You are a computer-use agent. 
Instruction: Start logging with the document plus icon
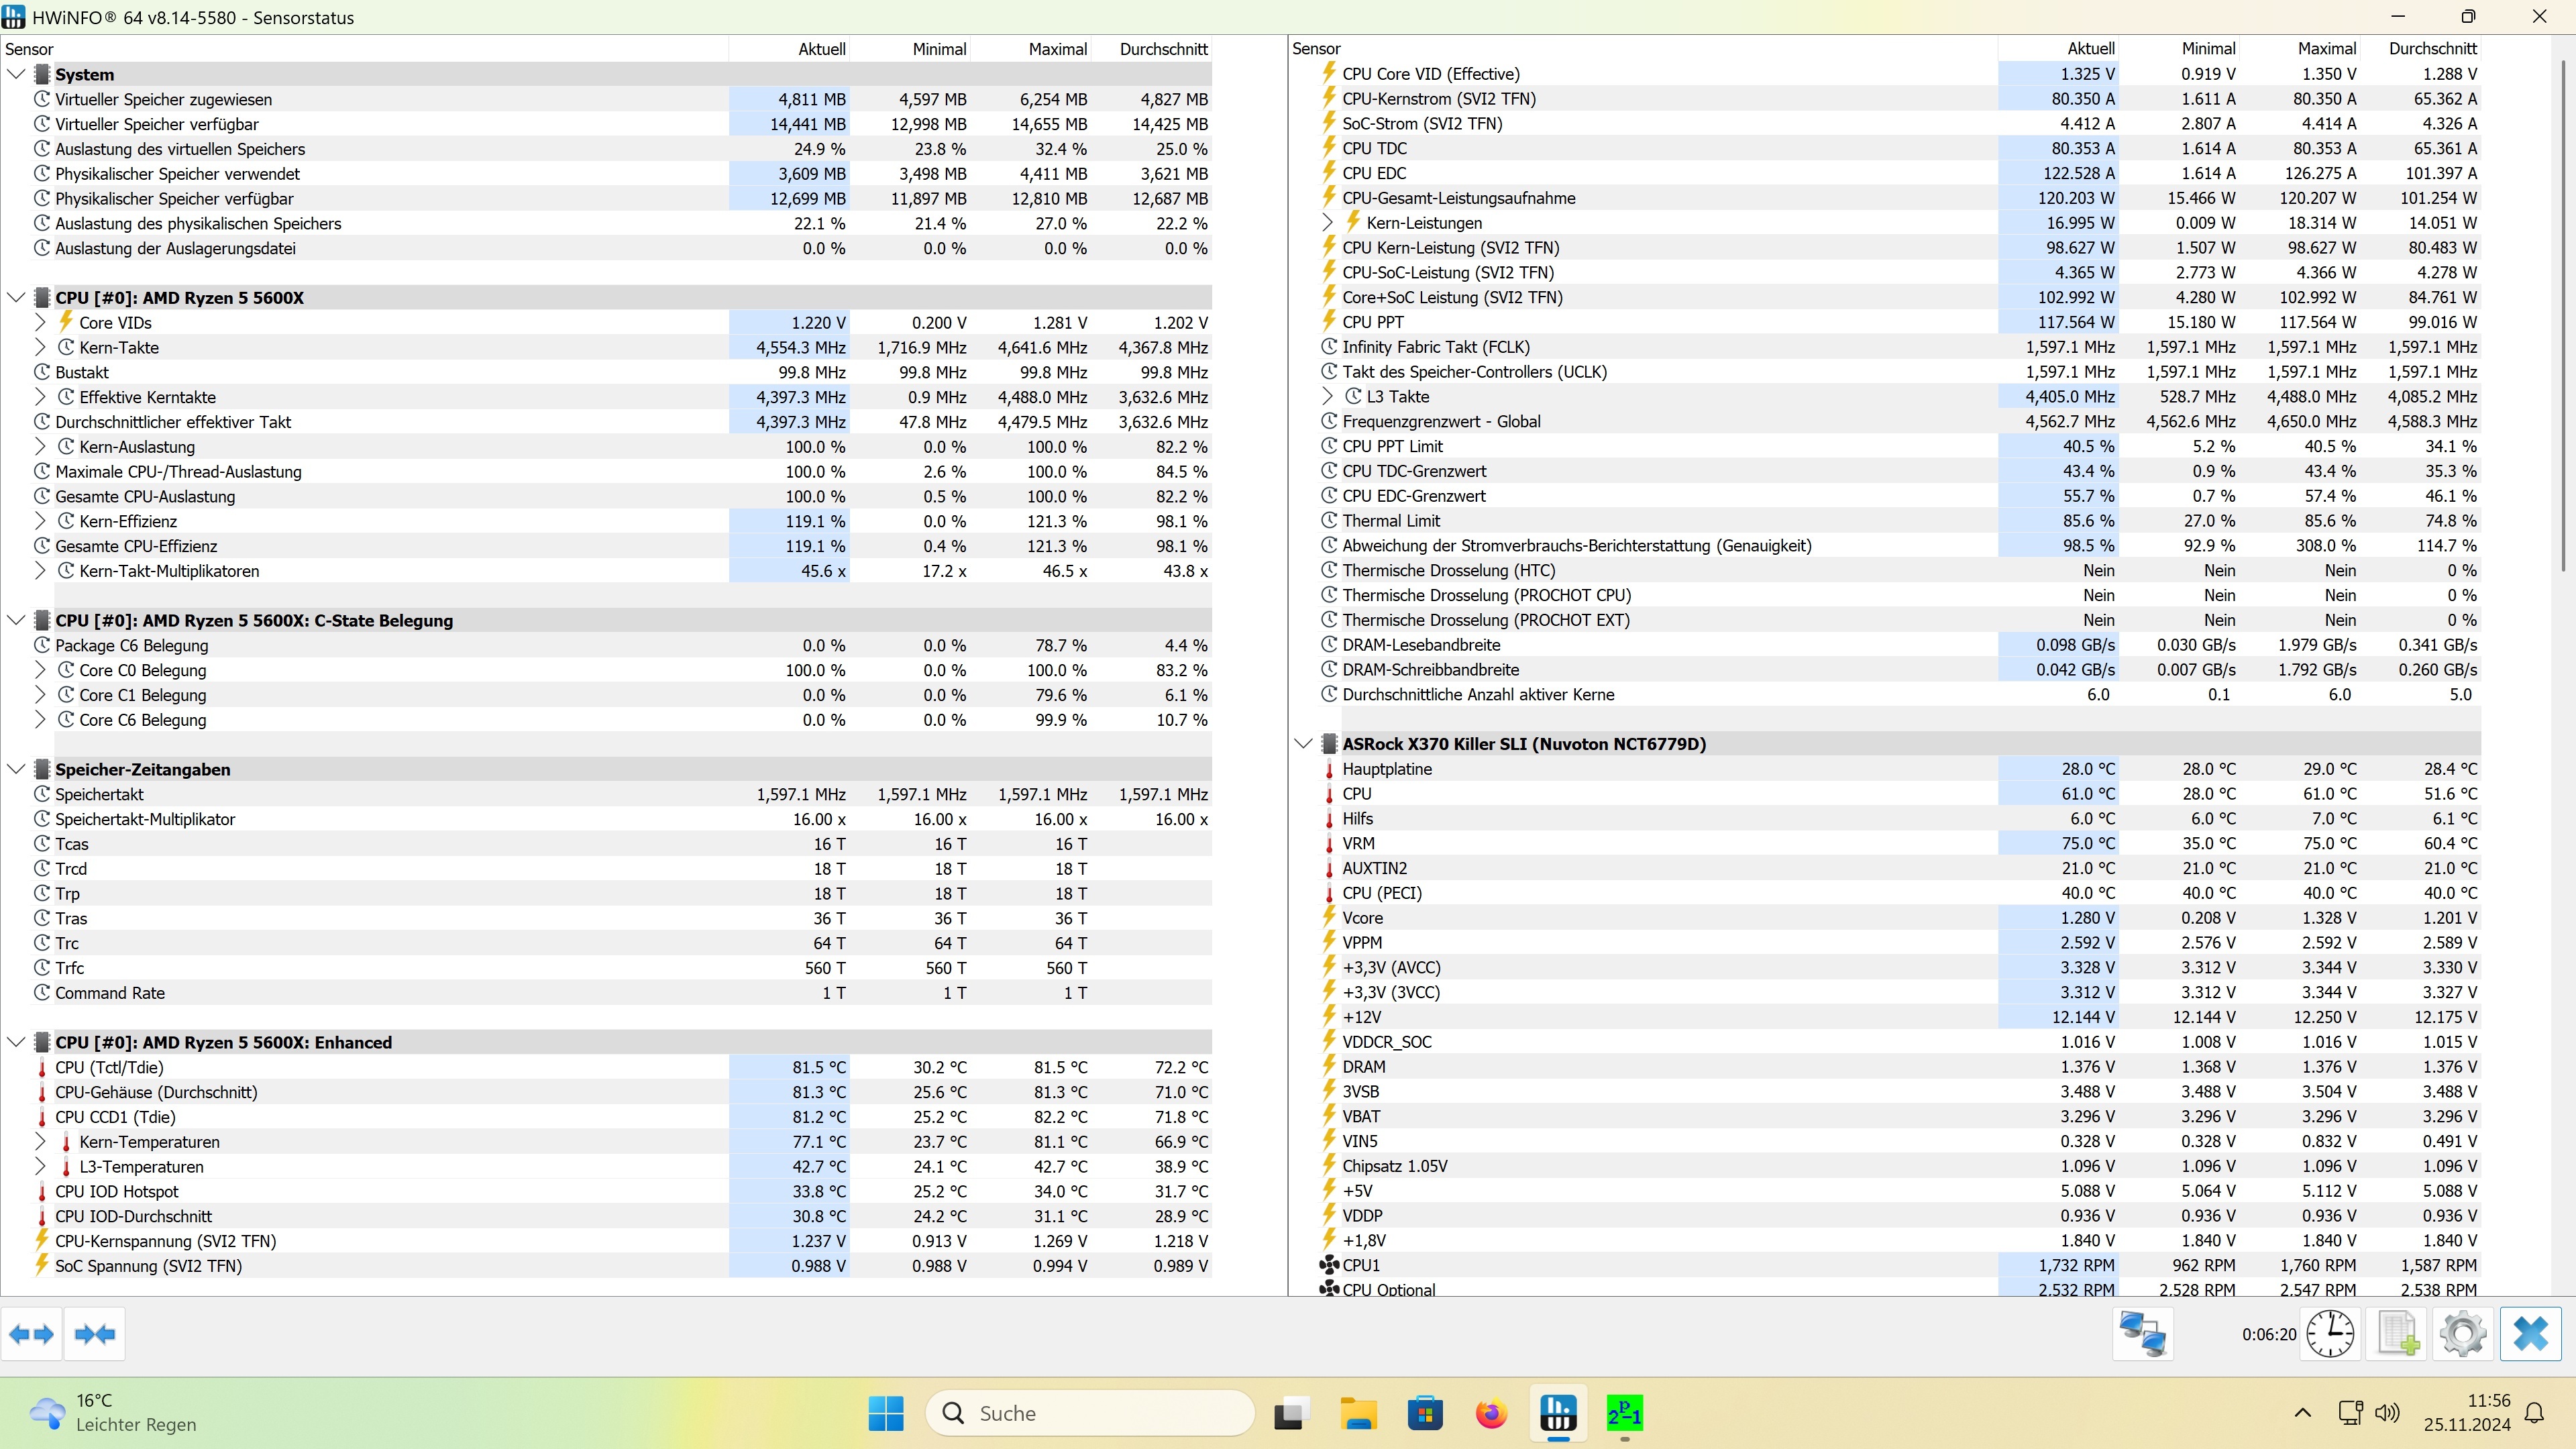pos(2397,1334)
